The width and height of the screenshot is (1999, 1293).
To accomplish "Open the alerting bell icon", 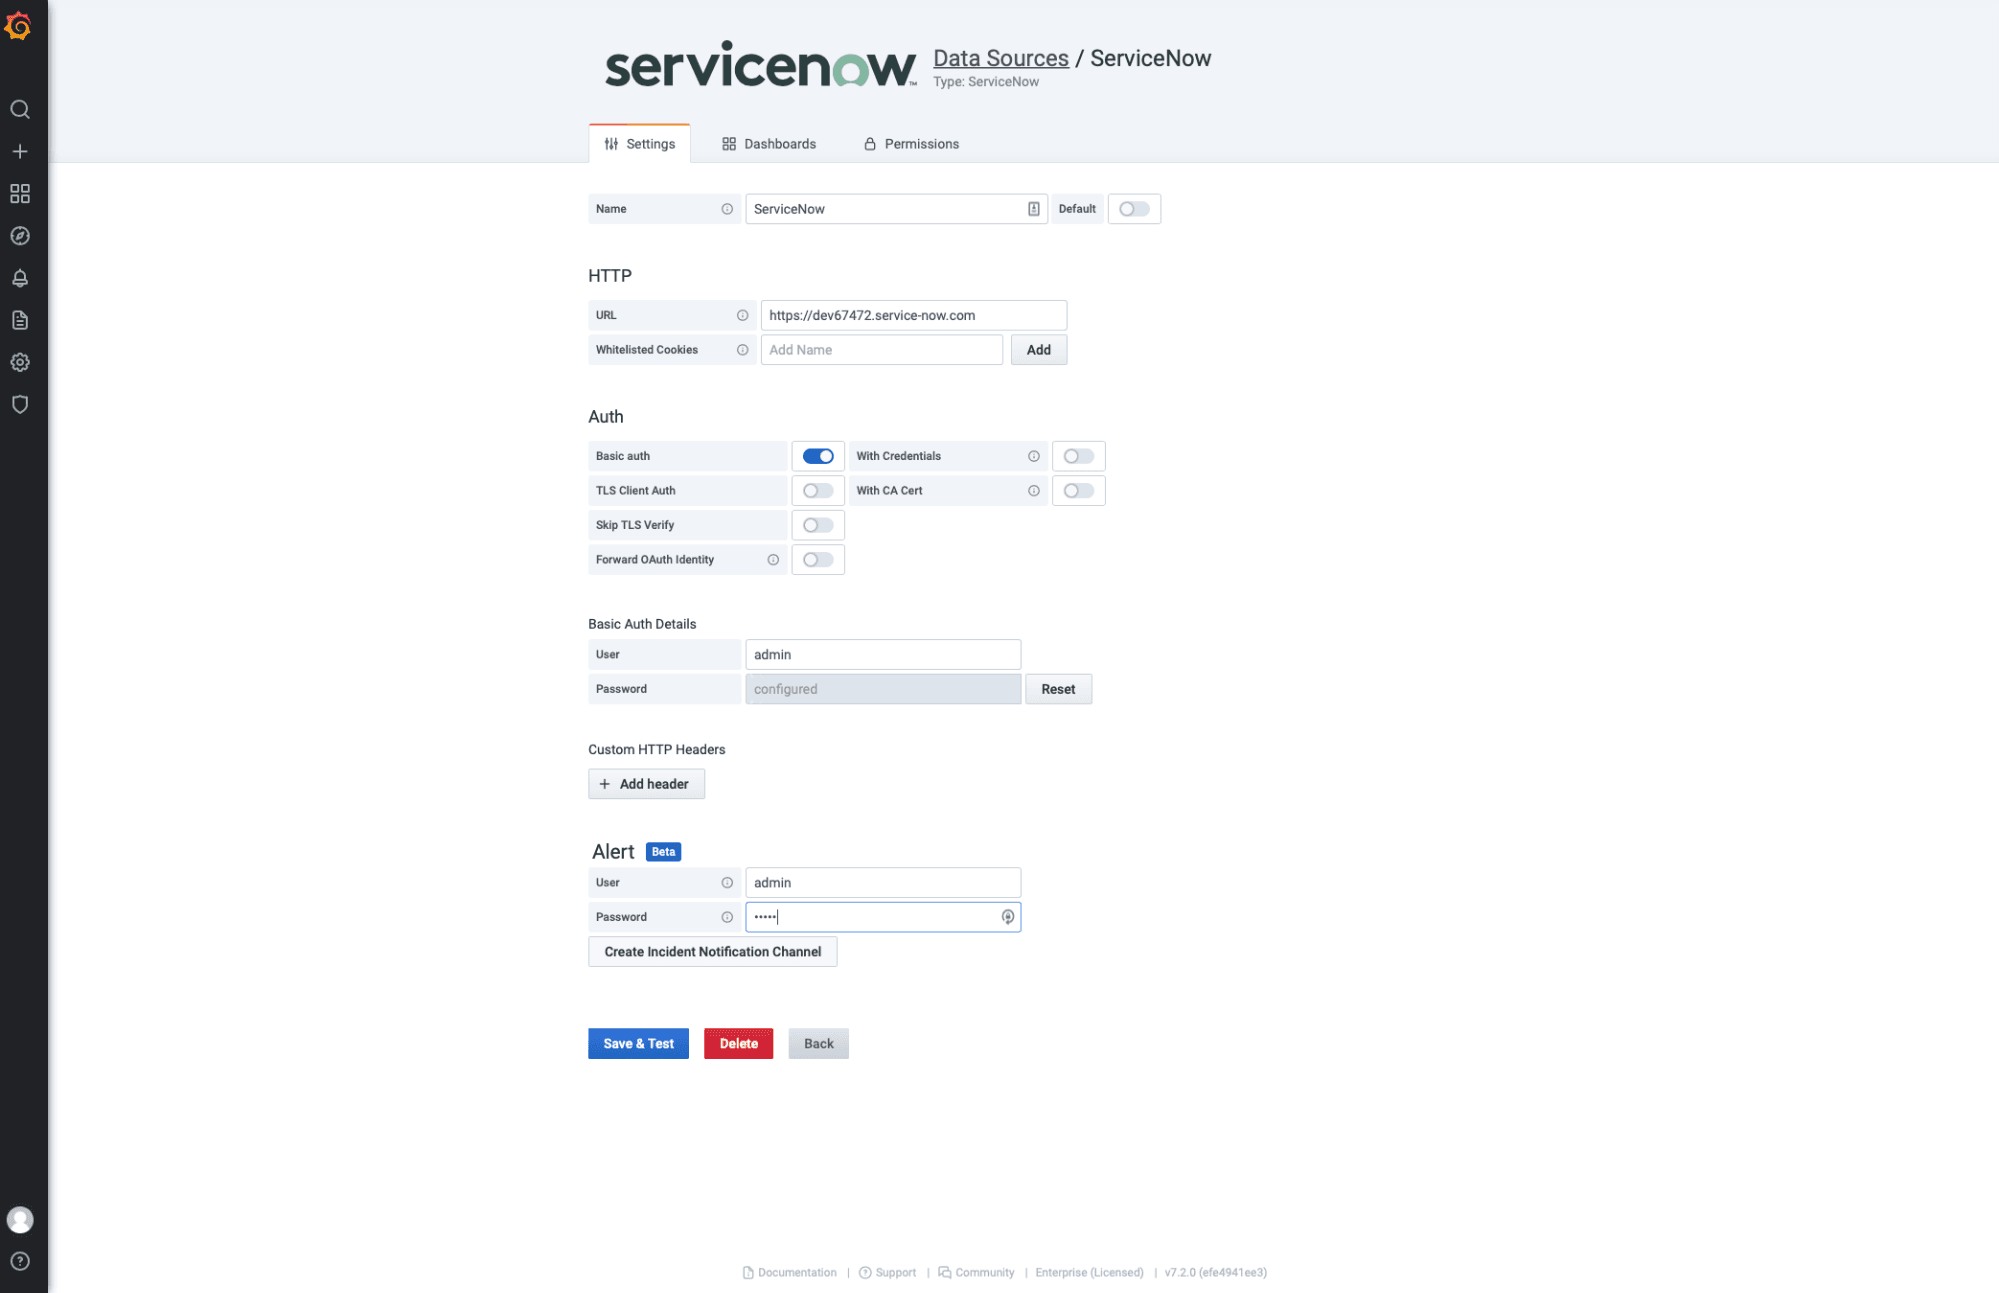I will (20, 278).
